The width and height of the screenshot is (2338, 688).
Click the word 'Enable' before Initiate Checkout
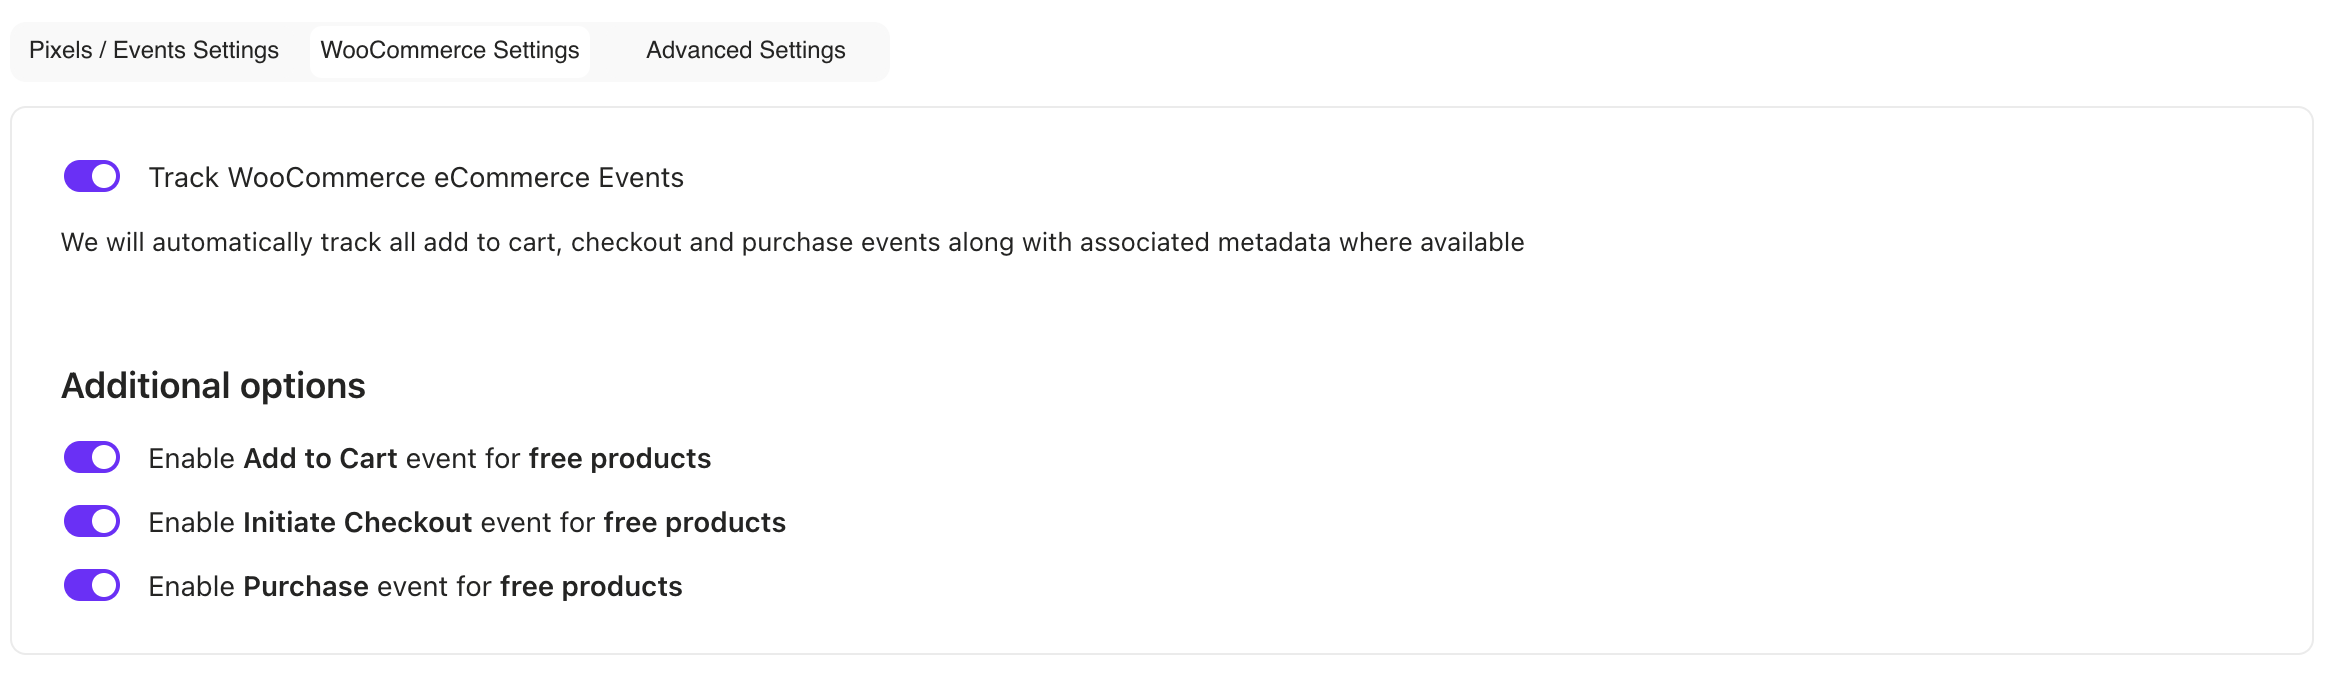click(191, 523)
